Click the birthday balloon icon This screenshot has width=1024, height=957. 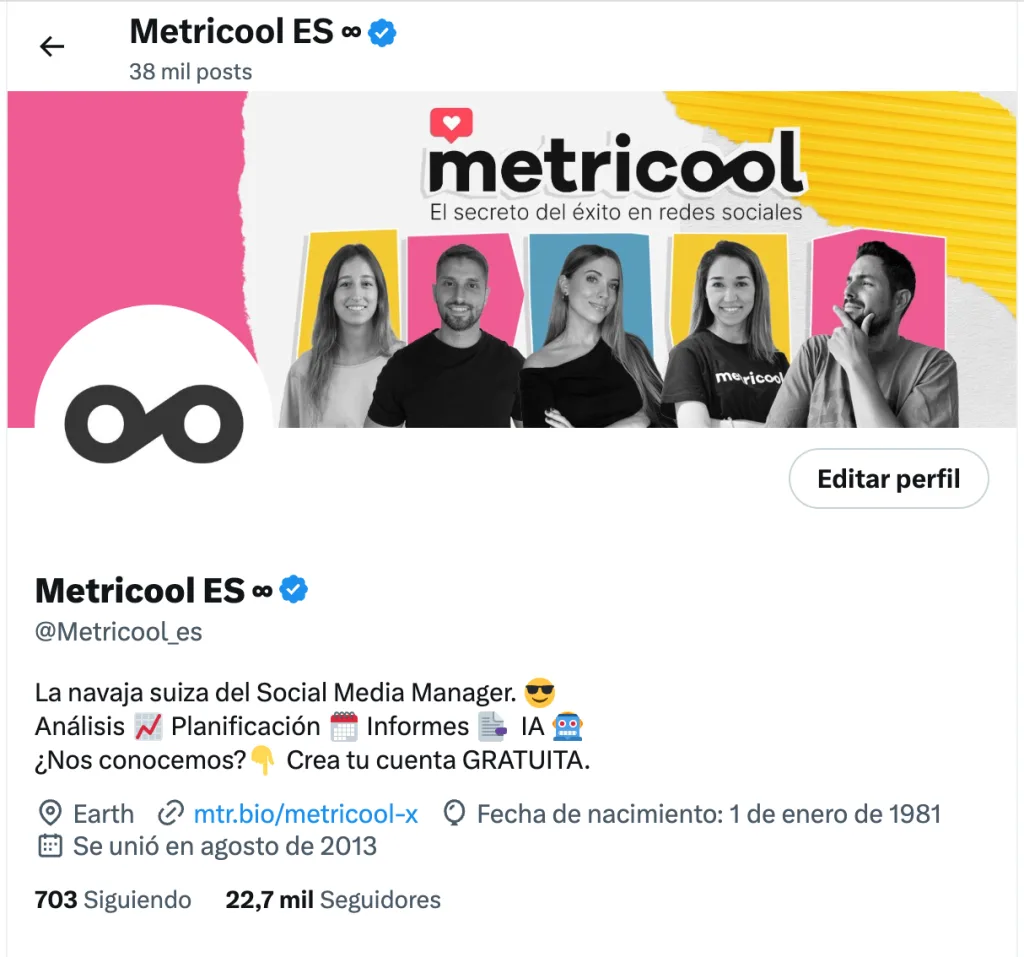tap(454, 814)
